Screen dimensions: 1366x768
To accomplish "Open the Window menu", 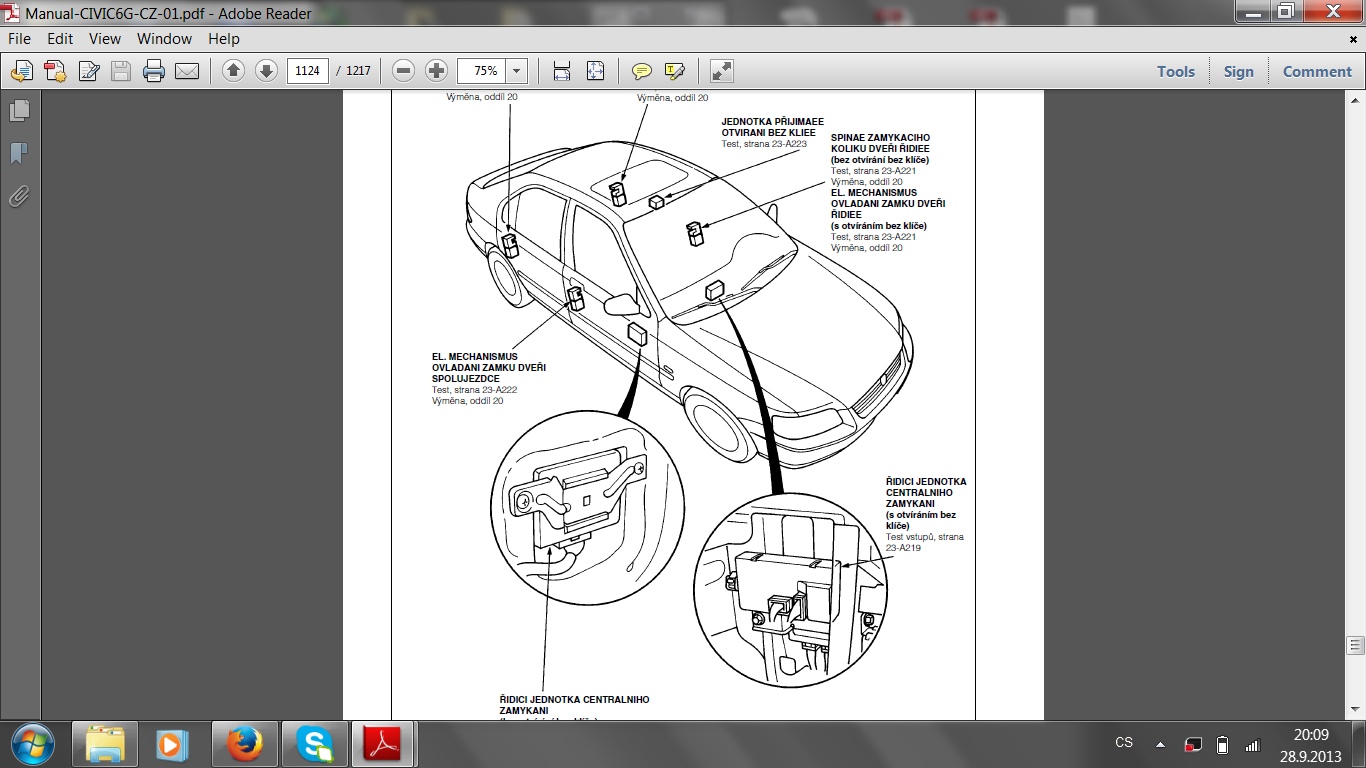I will pyautogui.click(x=164, y=39).
